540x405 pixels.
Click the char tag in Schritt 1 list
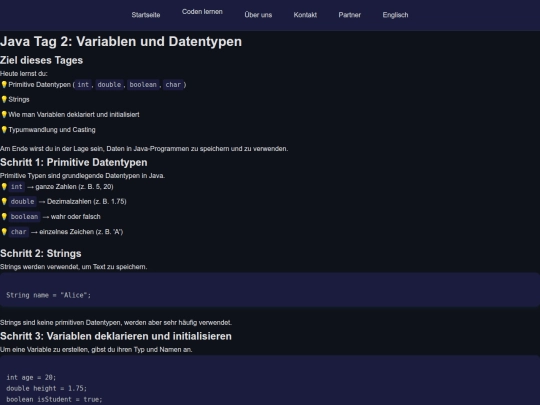(x=18, y=232)
